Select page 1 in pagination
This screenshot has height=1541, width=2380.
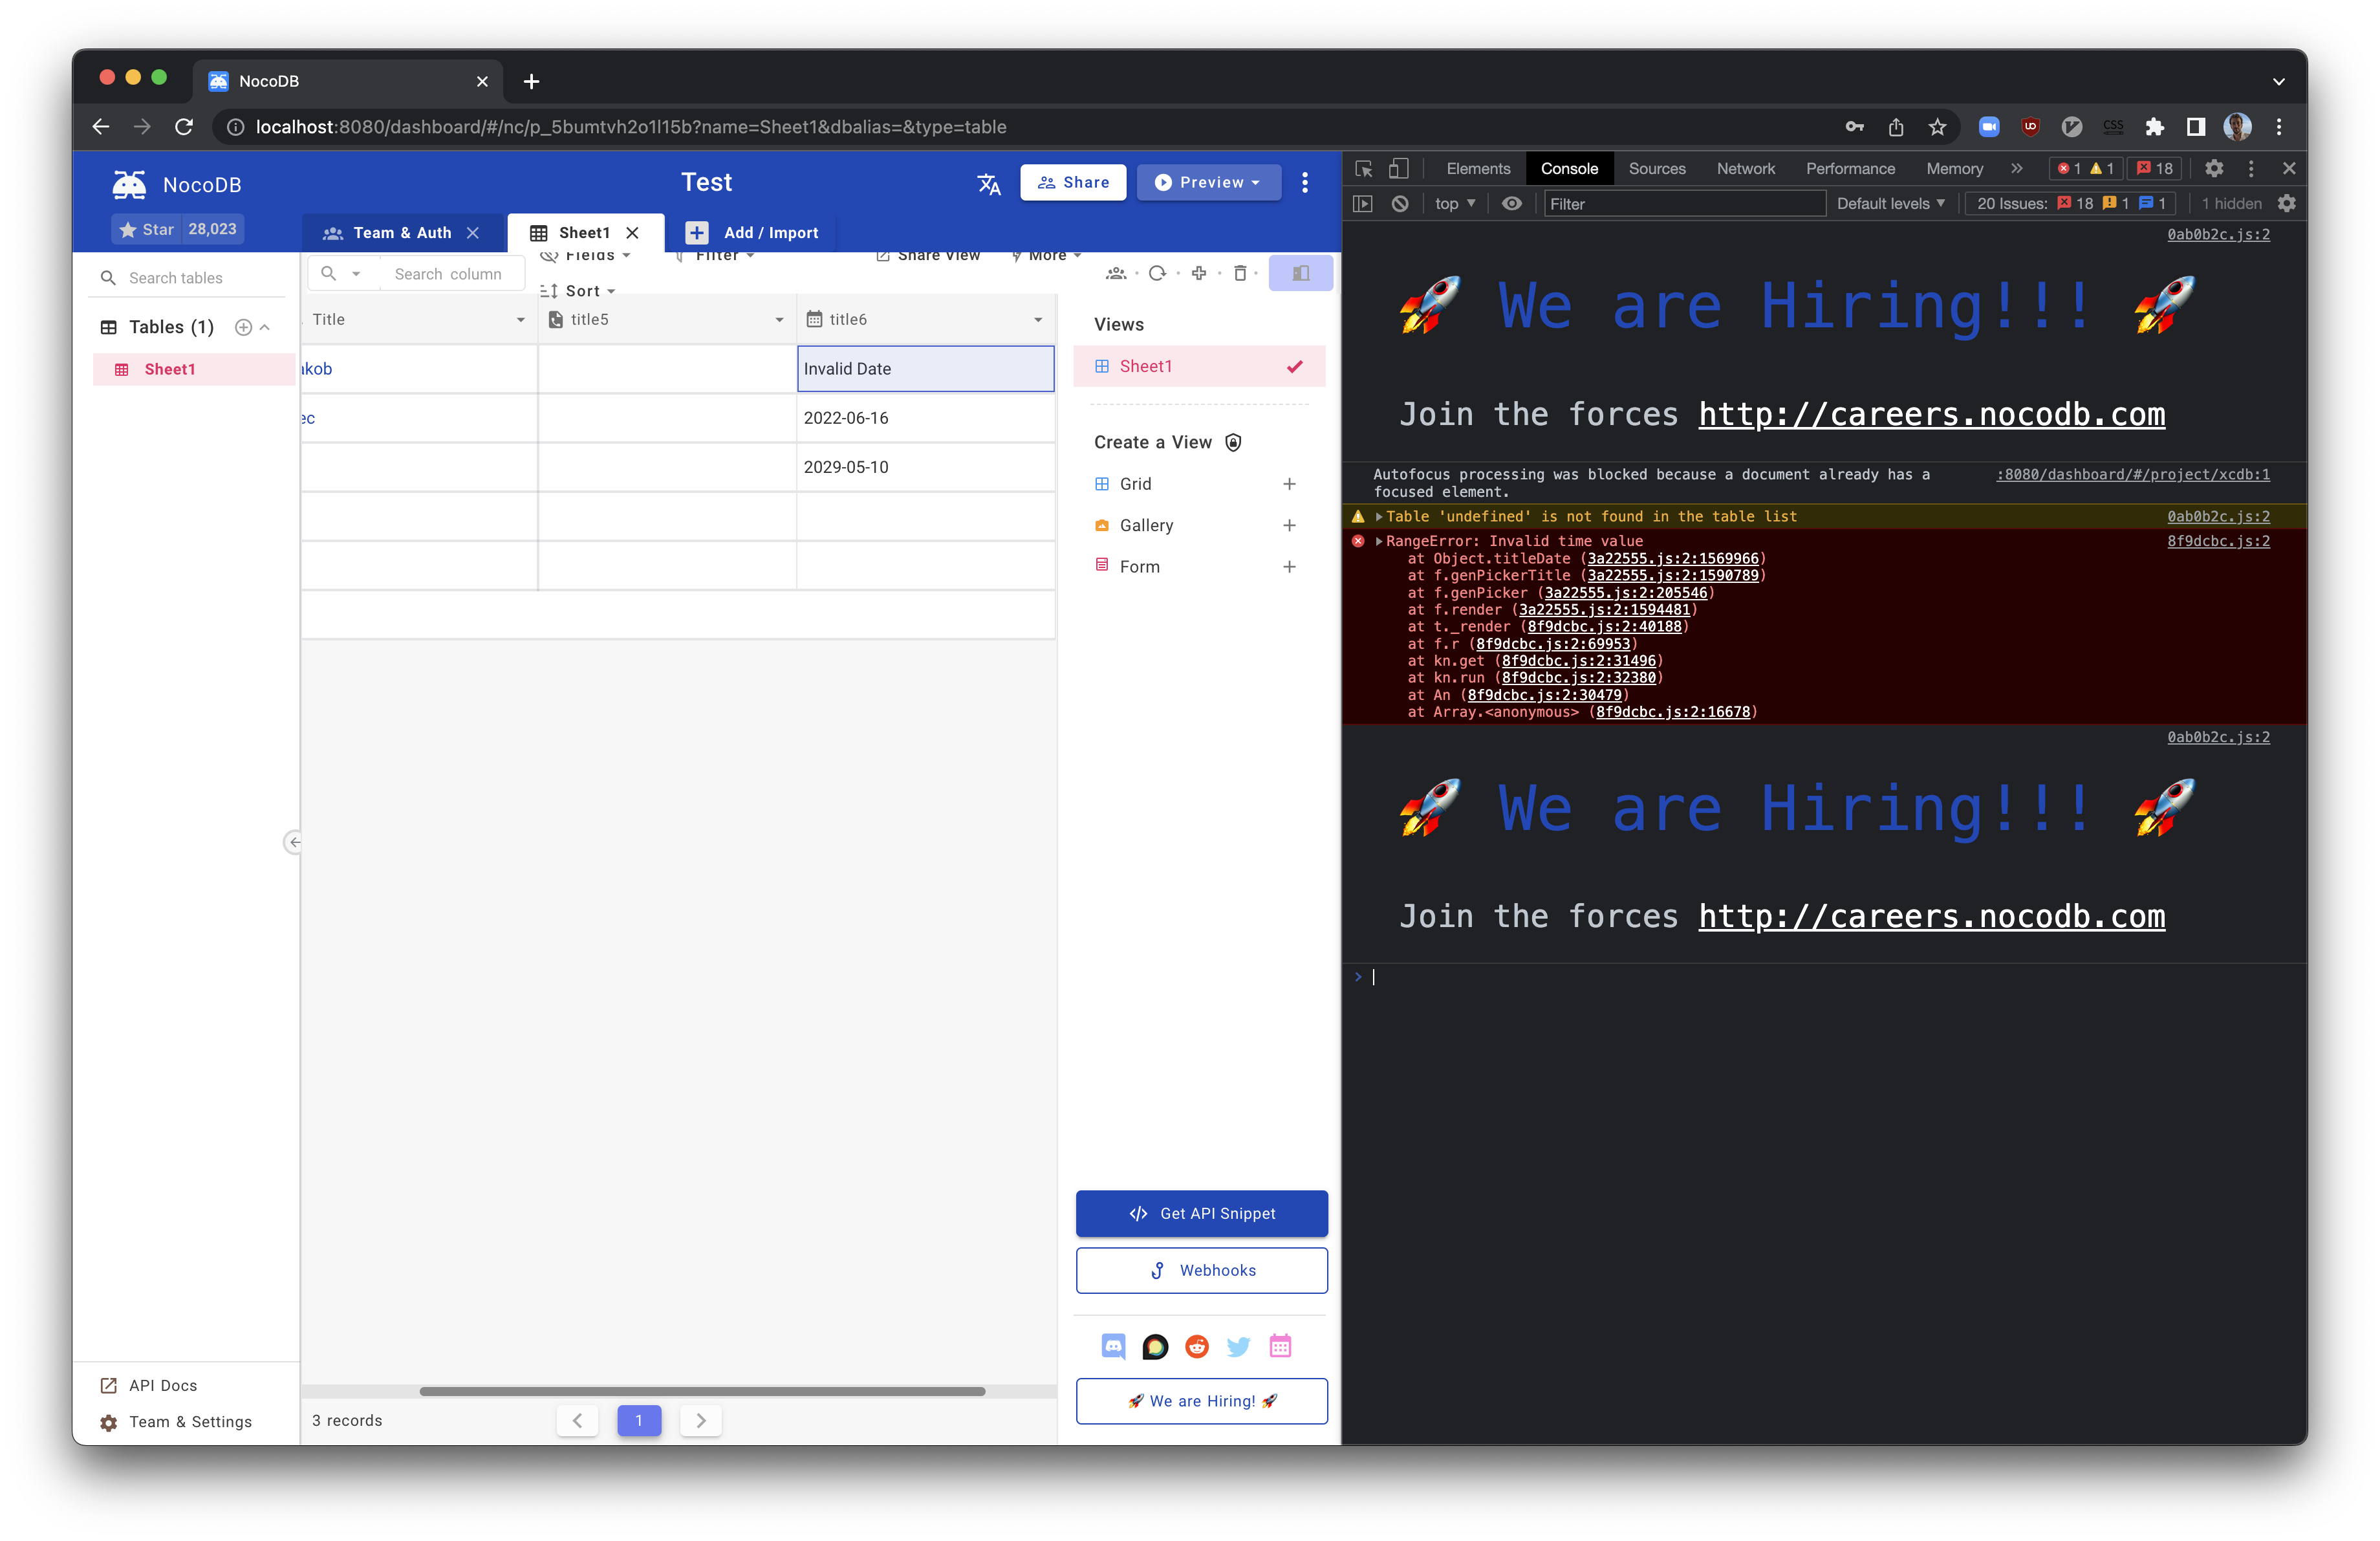click(x=639, y=1420)
